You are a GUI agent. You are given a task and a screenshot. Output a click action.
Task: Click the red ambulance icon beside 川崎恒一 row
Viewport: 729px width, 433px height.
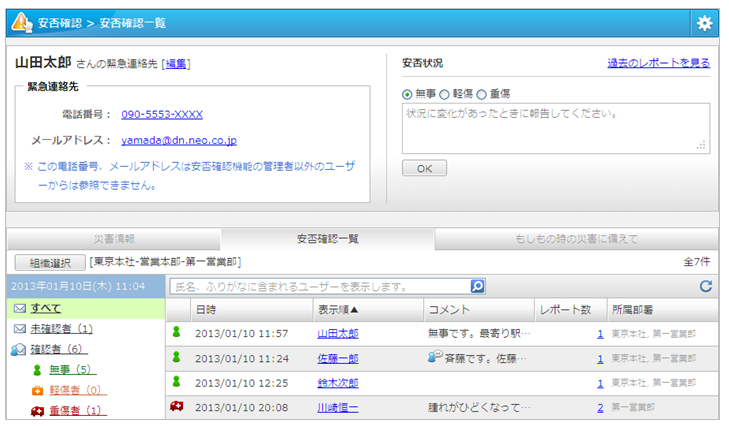(177, 407)
